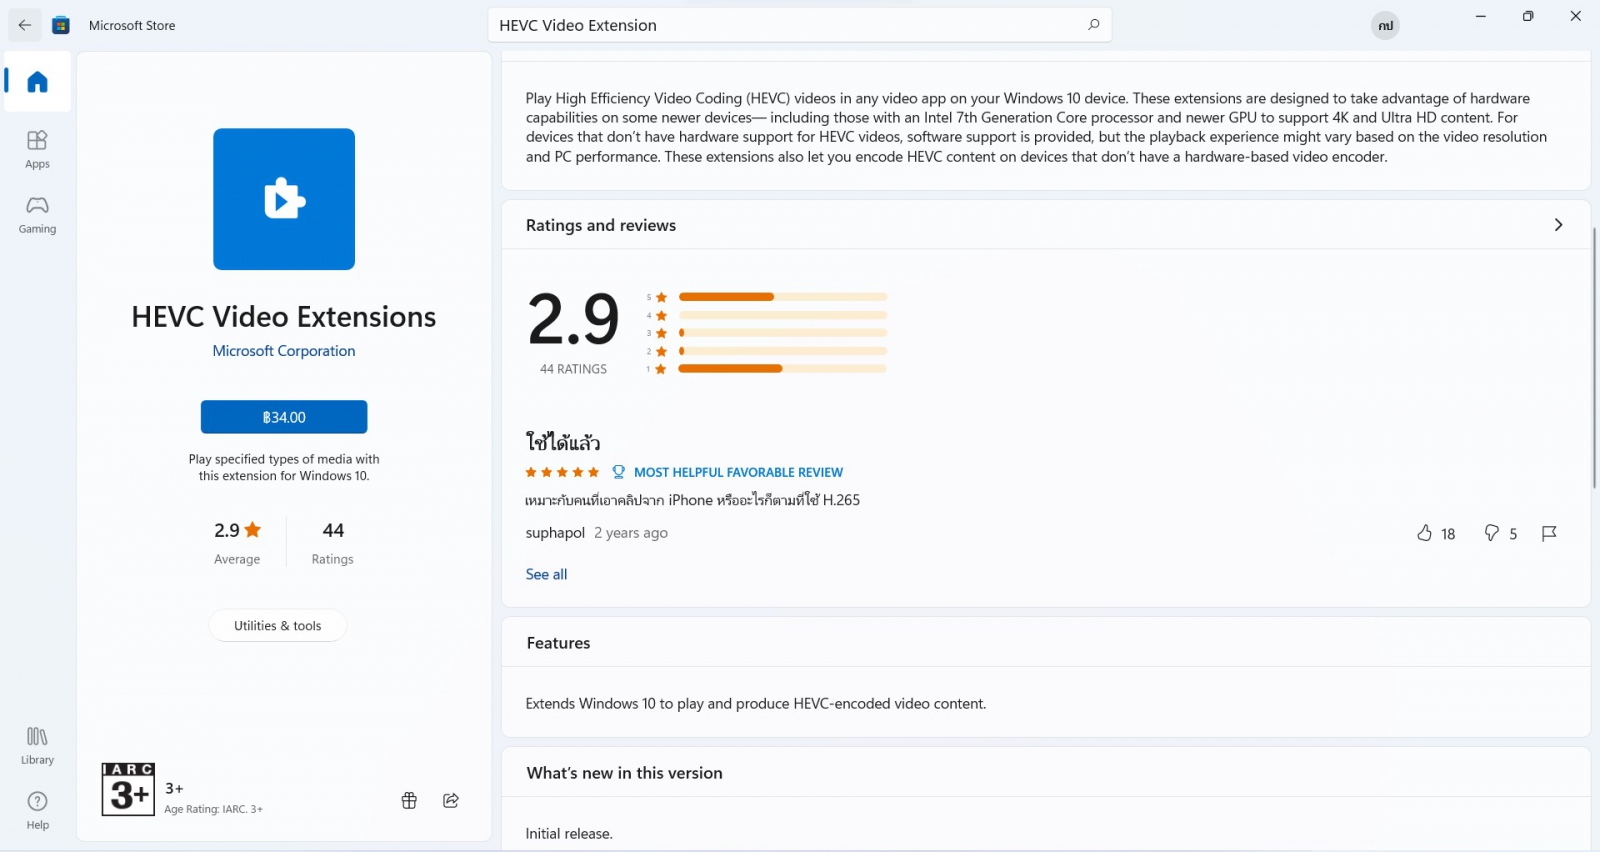This screenshot has width=1600, height=852.
Task: Click the share icon for this app
Action: click(451, 800)
